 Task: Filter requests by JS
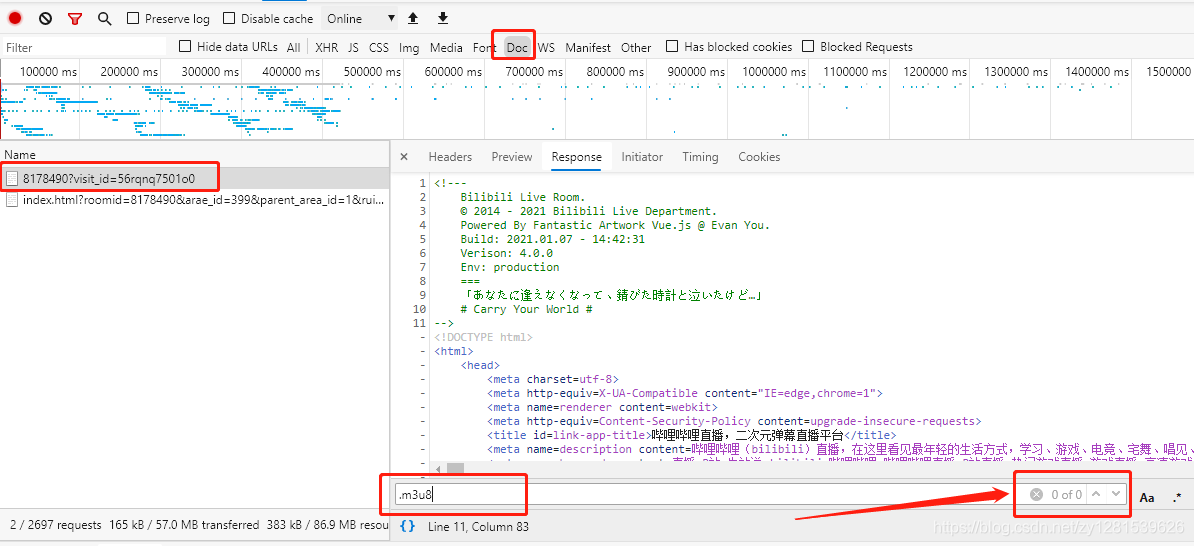pyautogui.click(x=353, y=47)
